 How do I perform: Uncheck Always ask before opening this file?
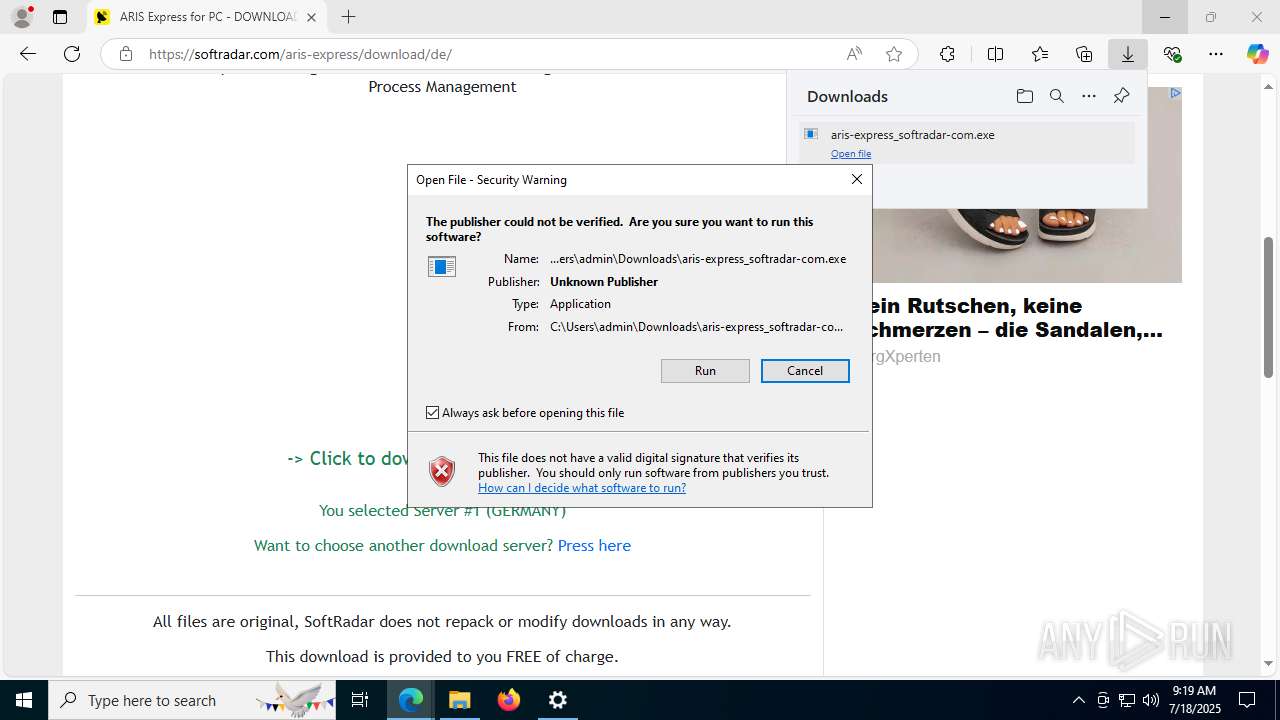coord(433,412)
